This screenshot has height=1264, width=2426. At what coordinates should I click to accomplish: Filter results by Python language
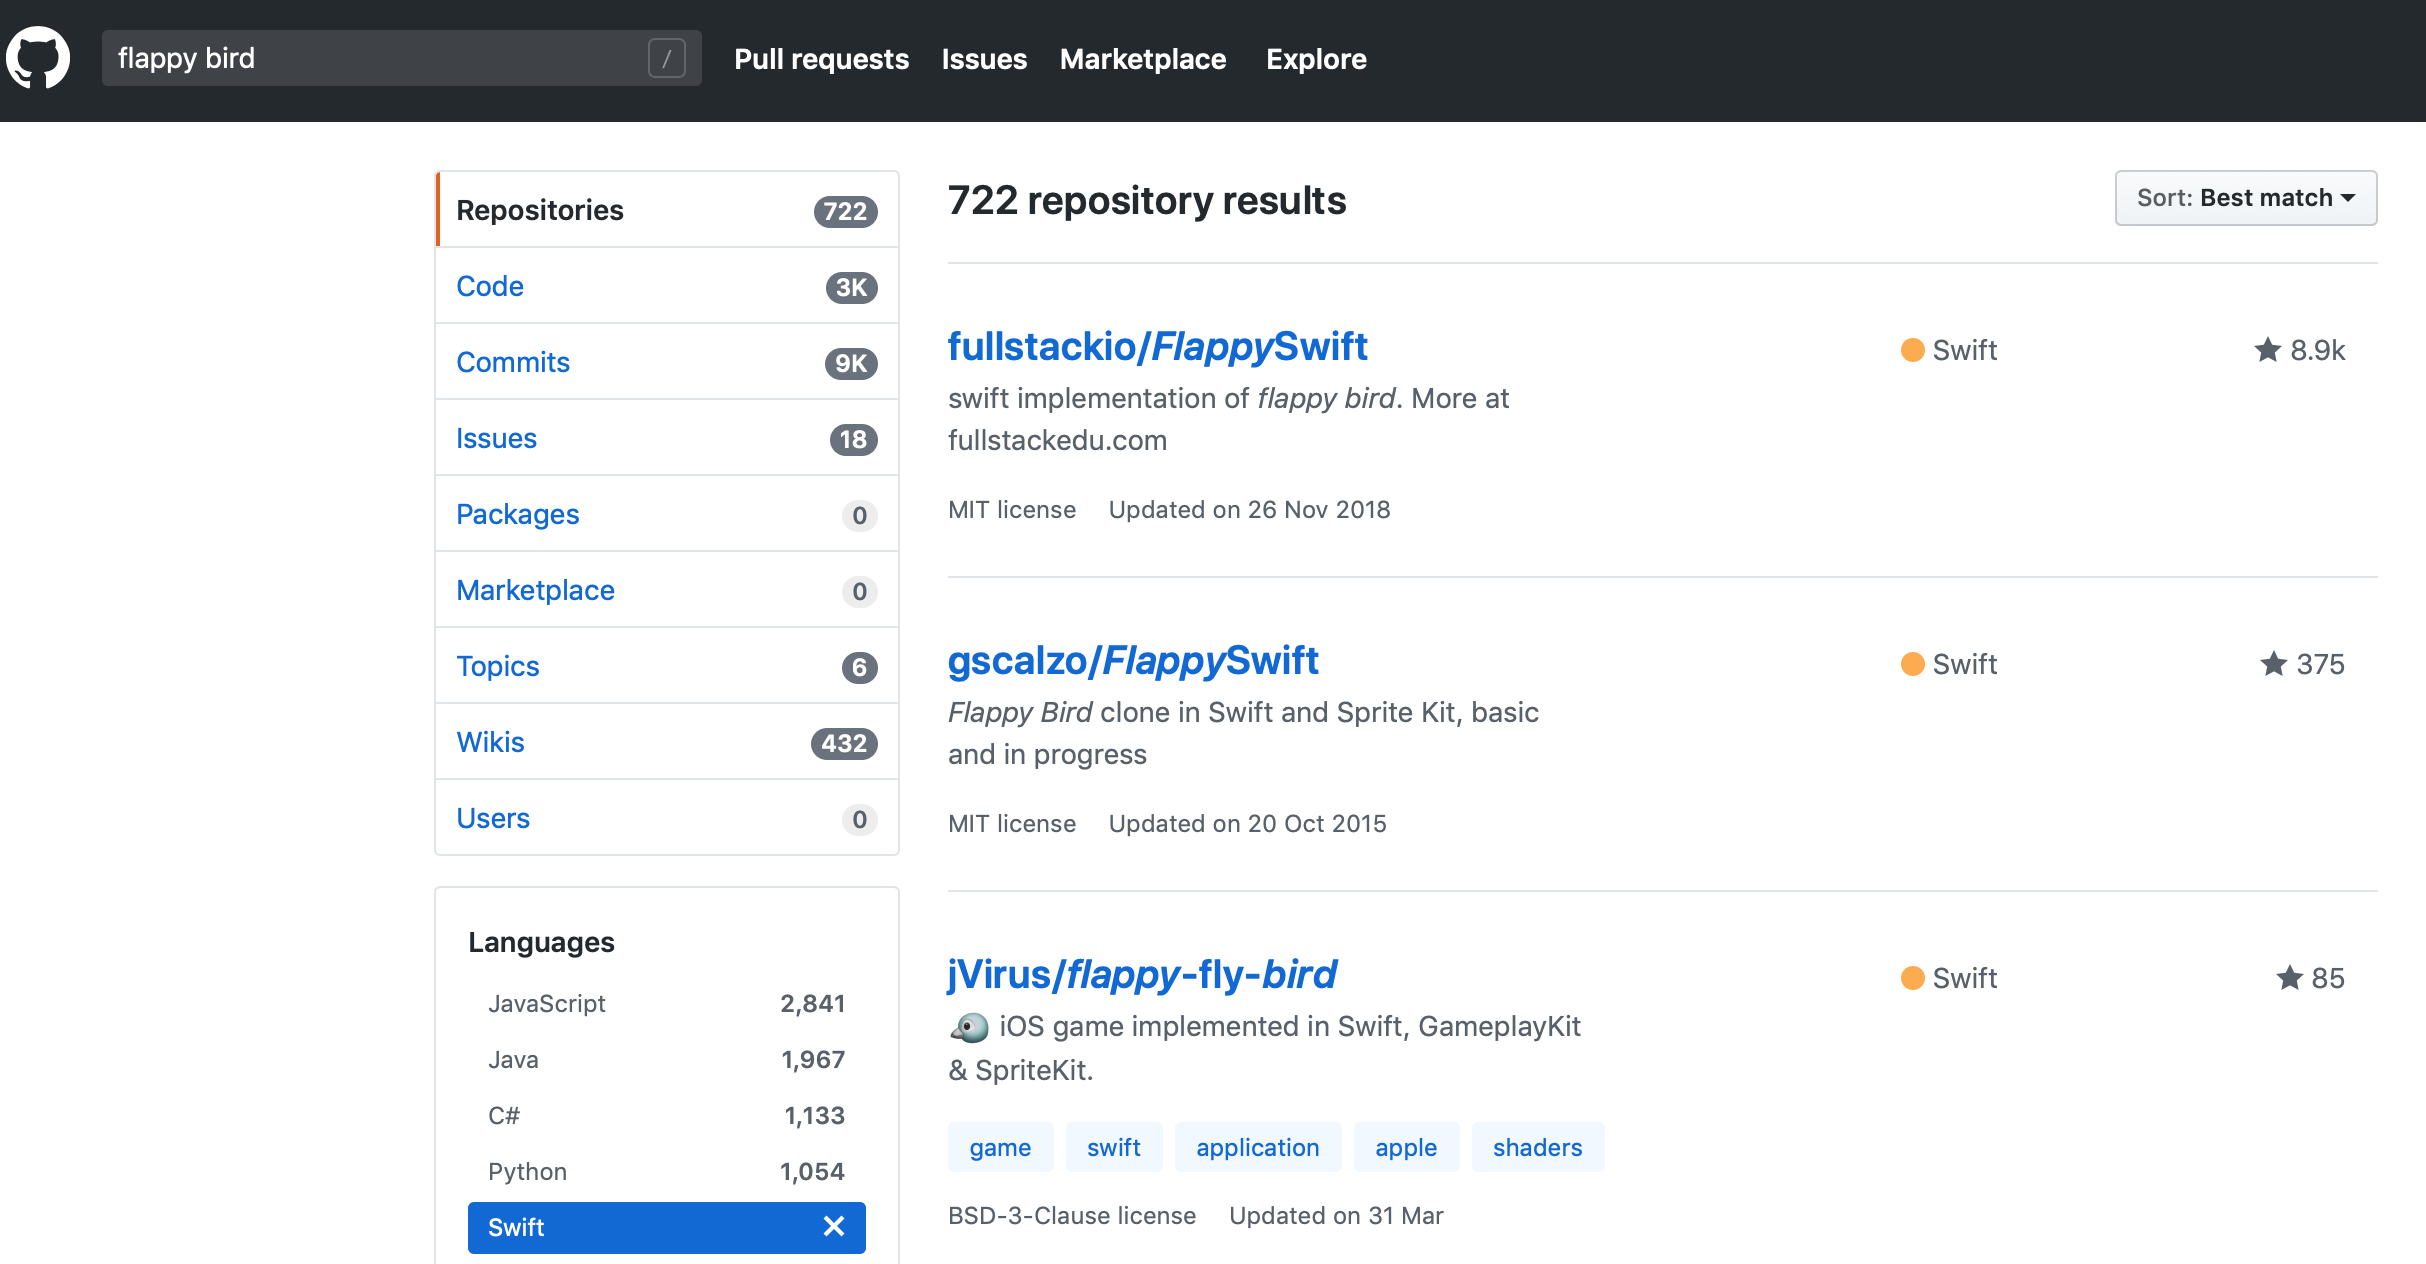[x=527, y=1172]
